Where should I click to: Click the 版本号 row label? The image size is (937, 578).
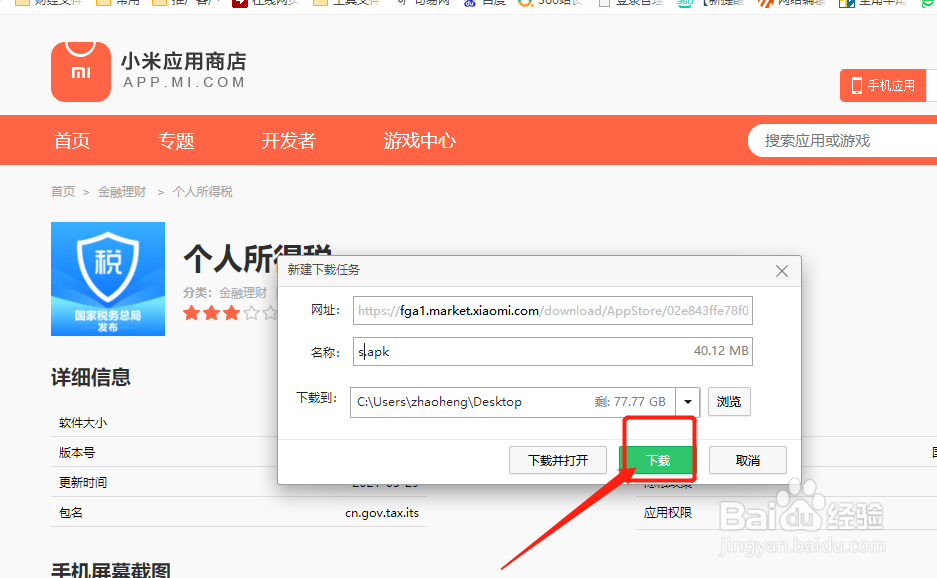coord(76,453)
